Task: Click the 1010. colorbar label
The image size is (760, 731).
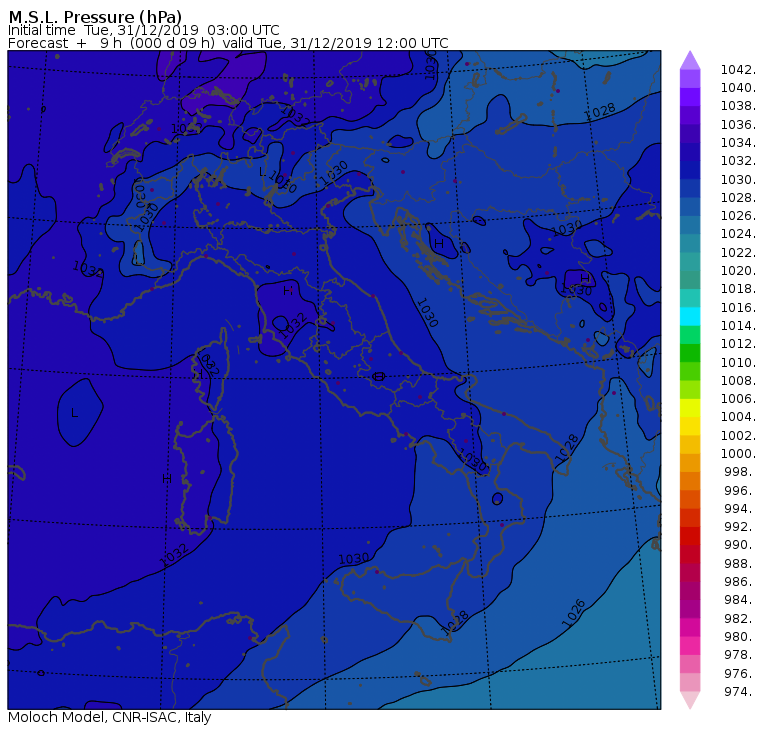Action: pos(738,362)
